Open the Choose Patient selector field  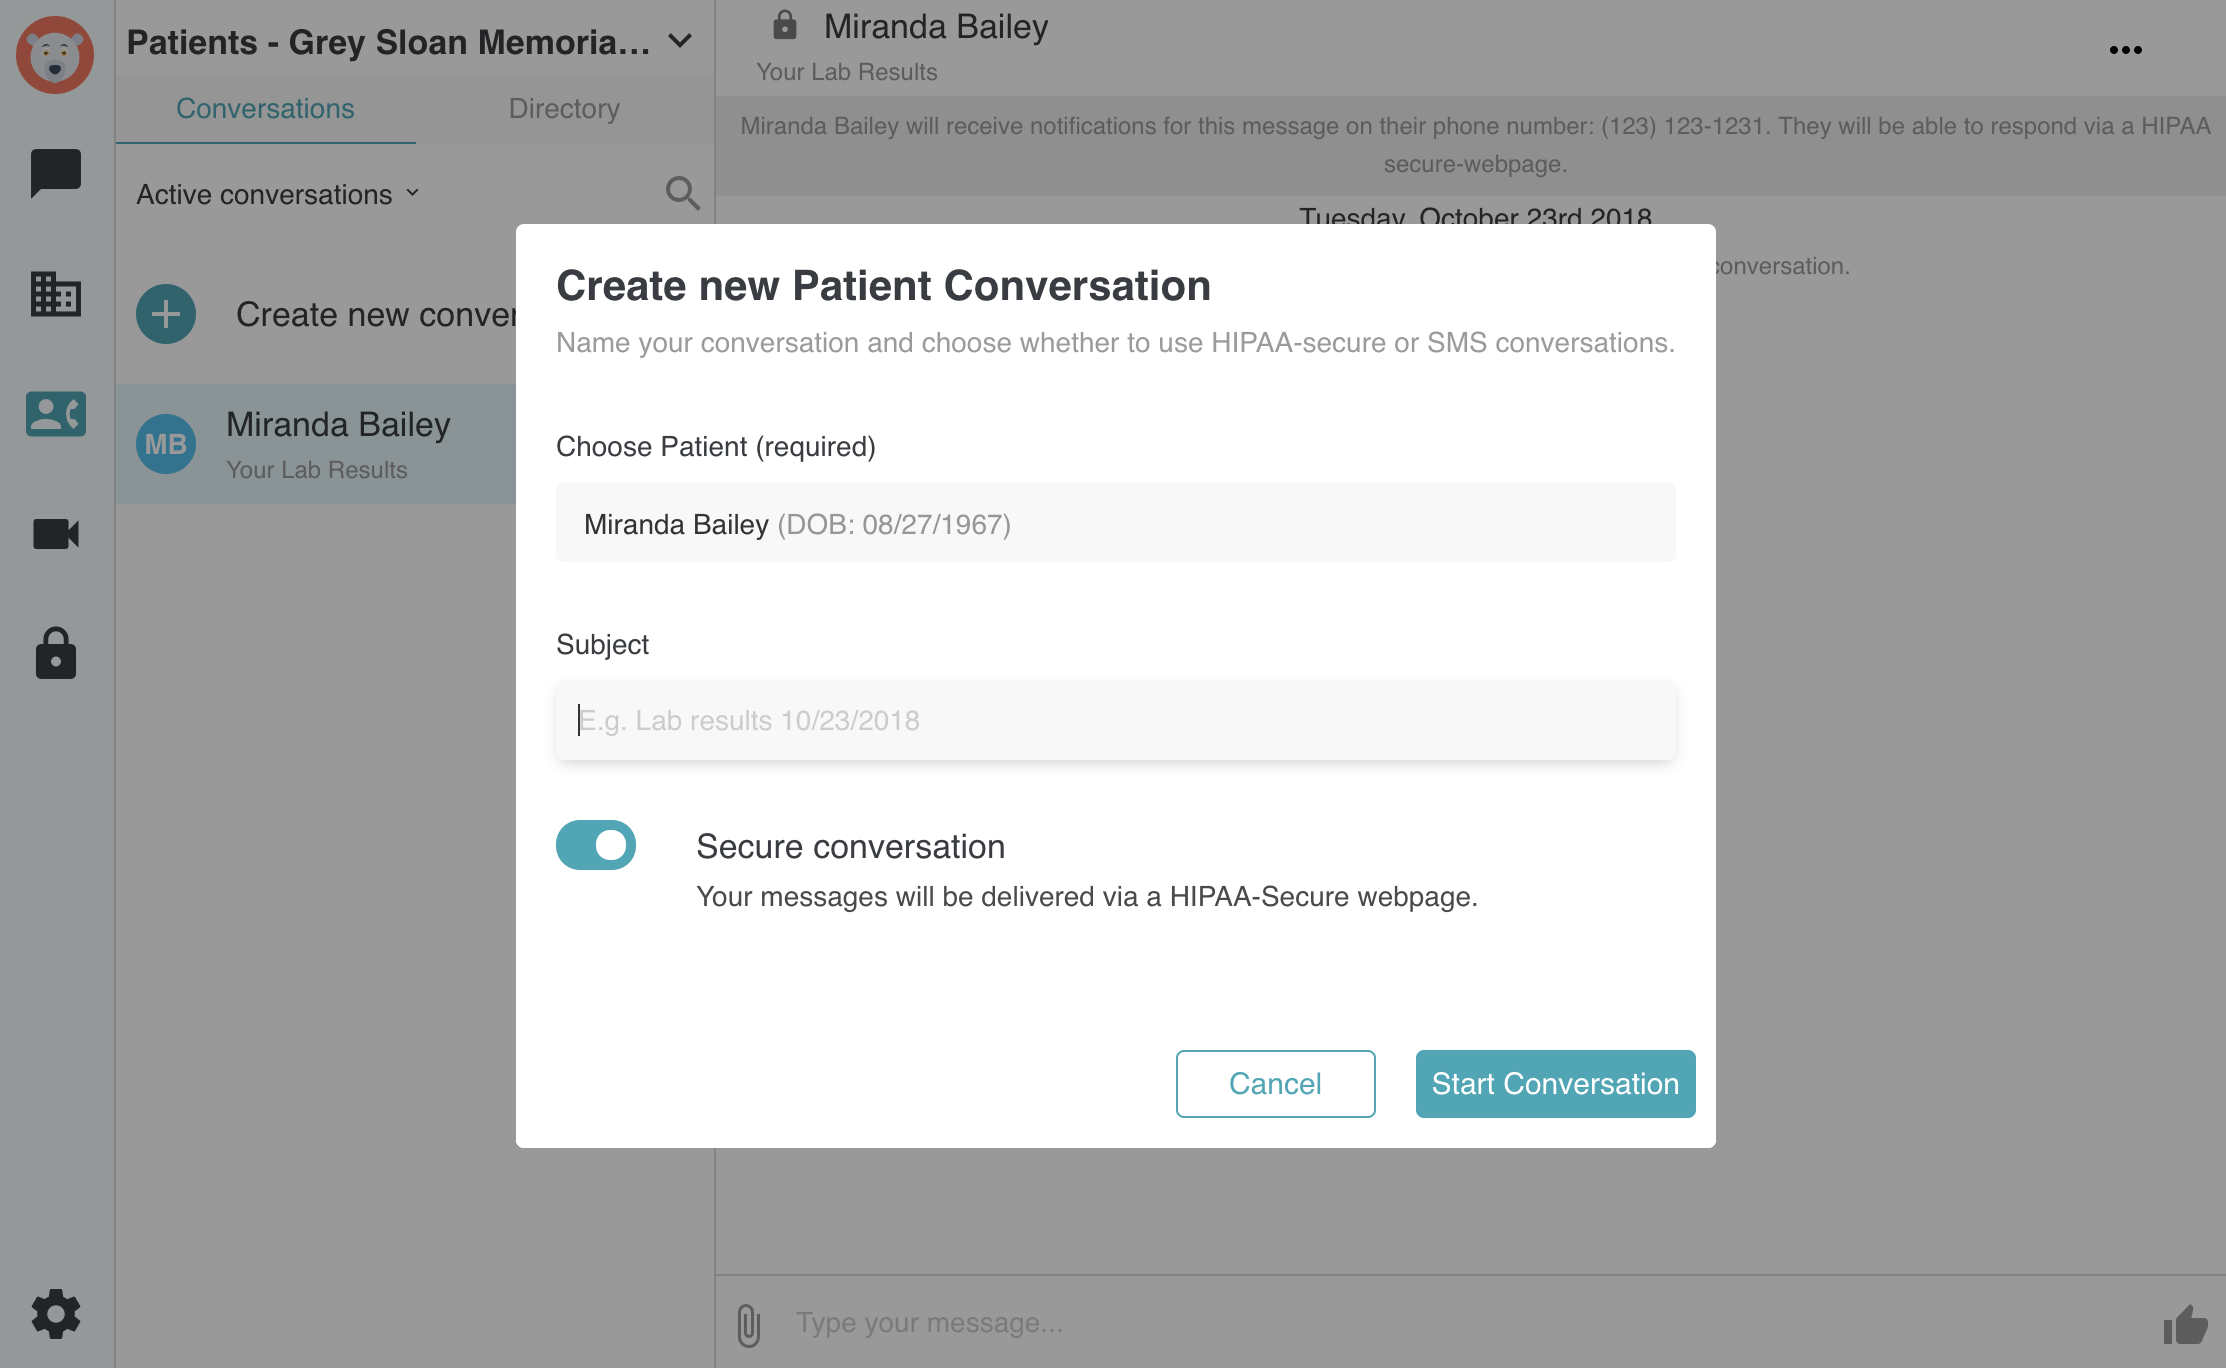click(x=1116, y=522)
